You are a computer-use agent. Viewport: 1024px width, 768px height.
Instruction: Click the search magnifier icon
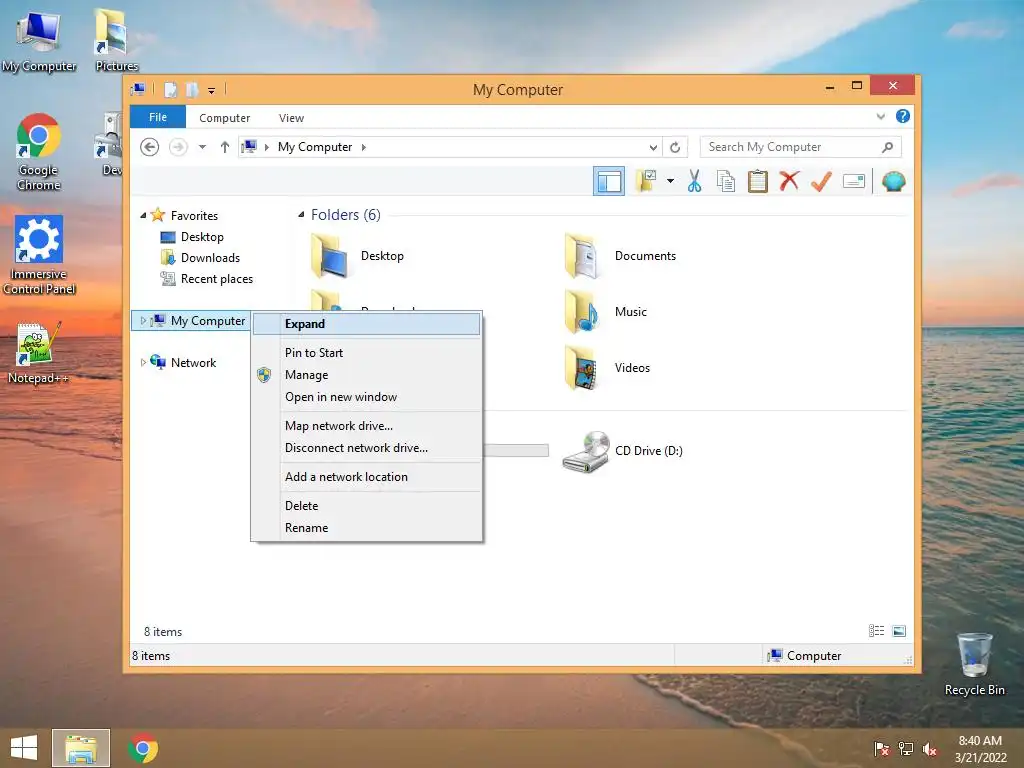888,147
